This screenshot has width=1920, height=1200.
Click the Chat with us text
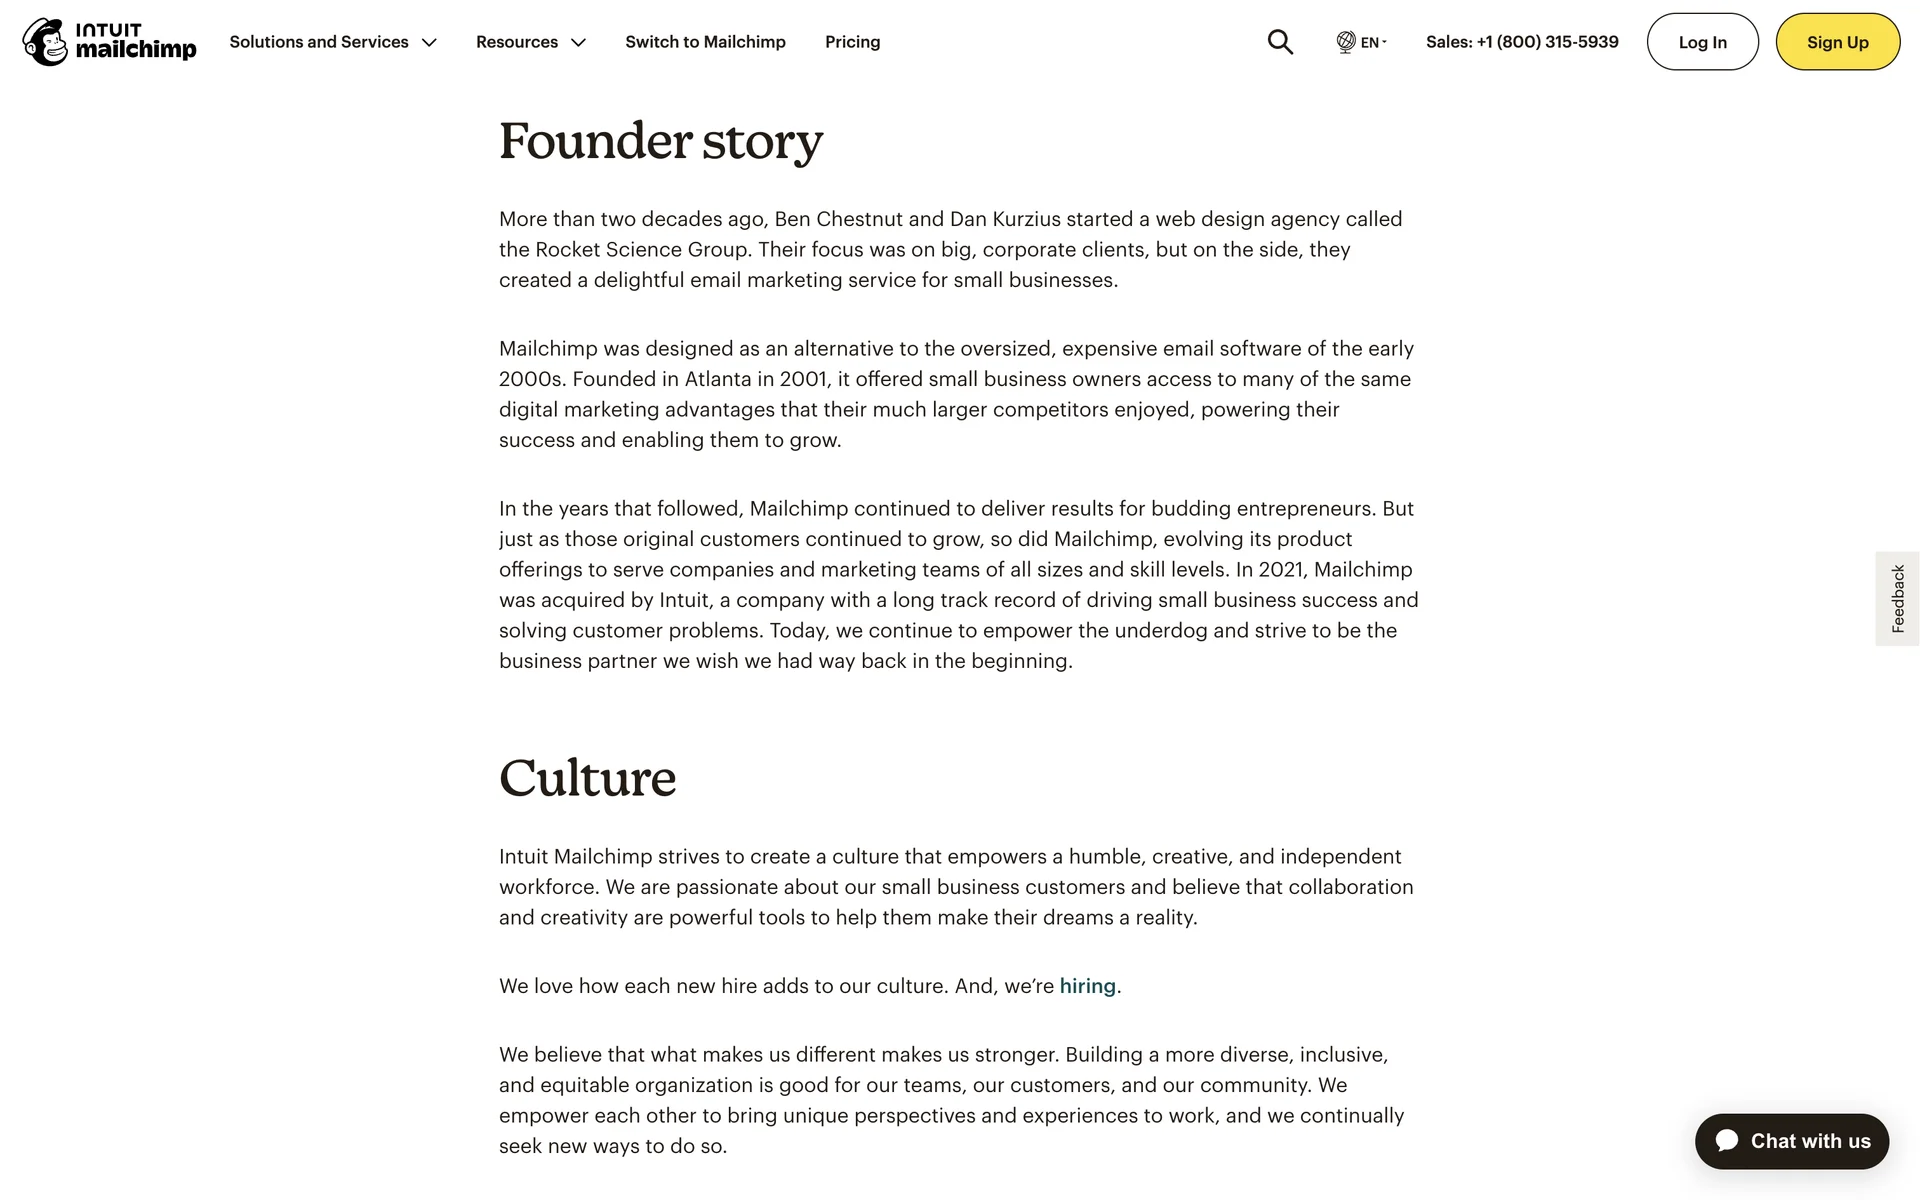(1810, 1141)
